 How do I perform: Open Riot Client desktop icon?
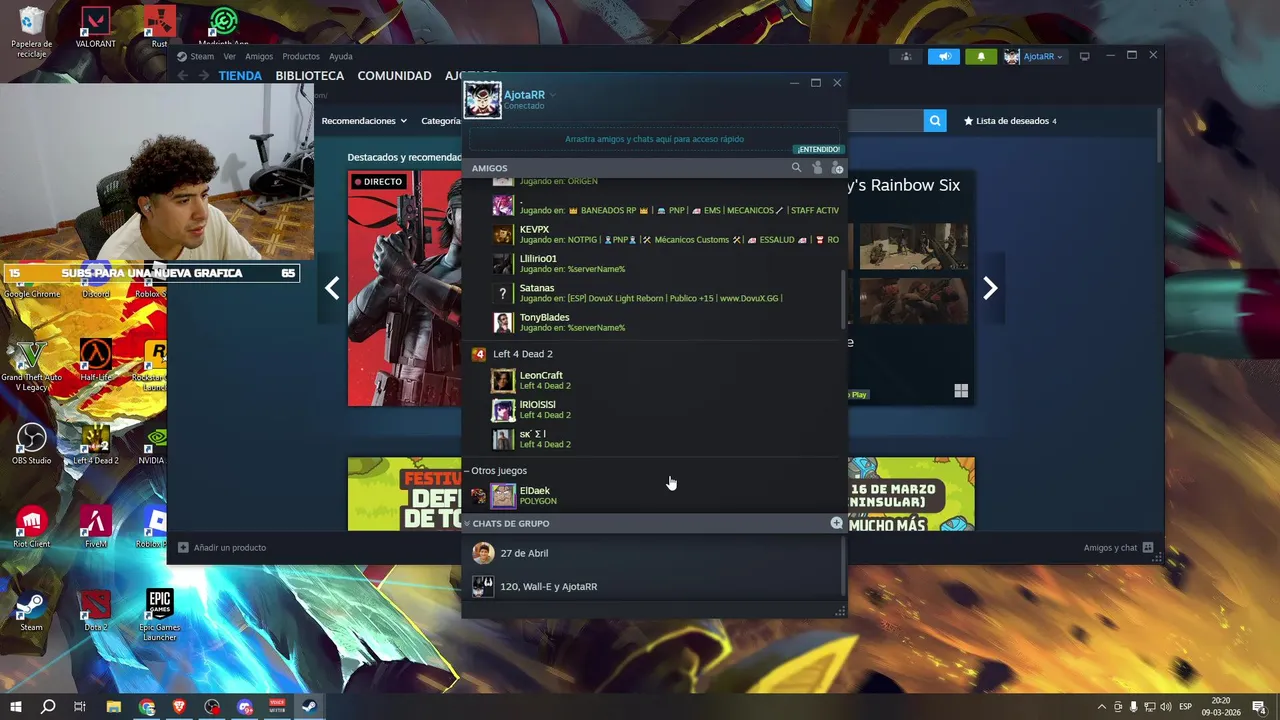click(x=31, y=527)
